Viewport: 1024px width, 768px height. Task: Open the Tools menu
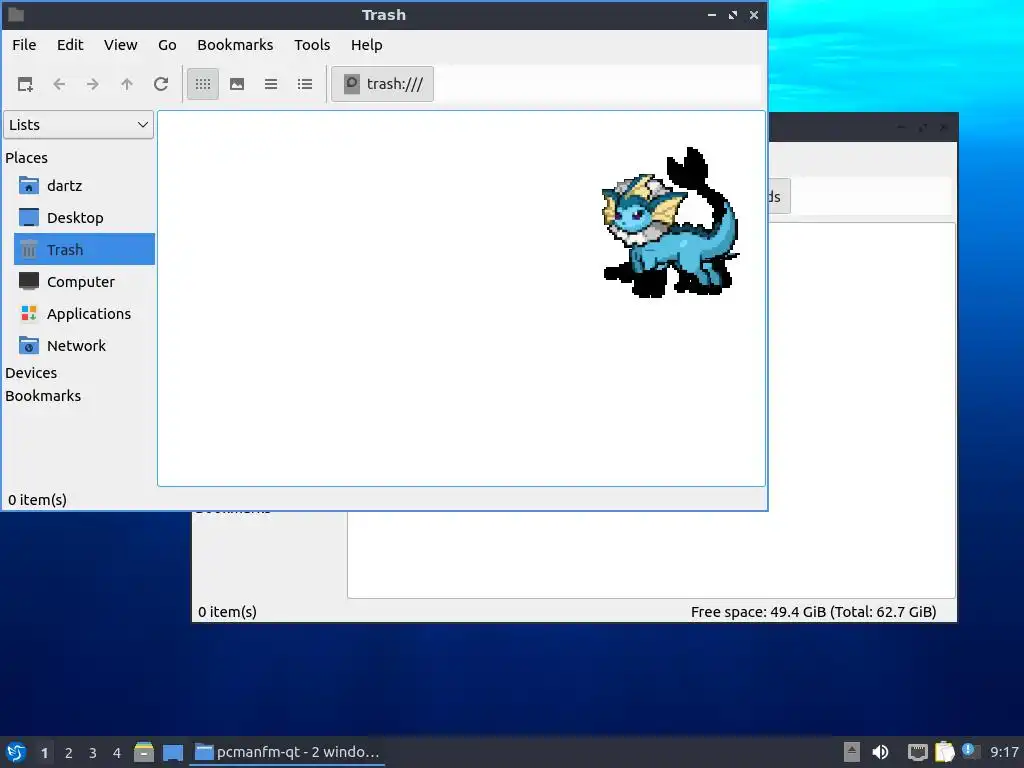312,45
